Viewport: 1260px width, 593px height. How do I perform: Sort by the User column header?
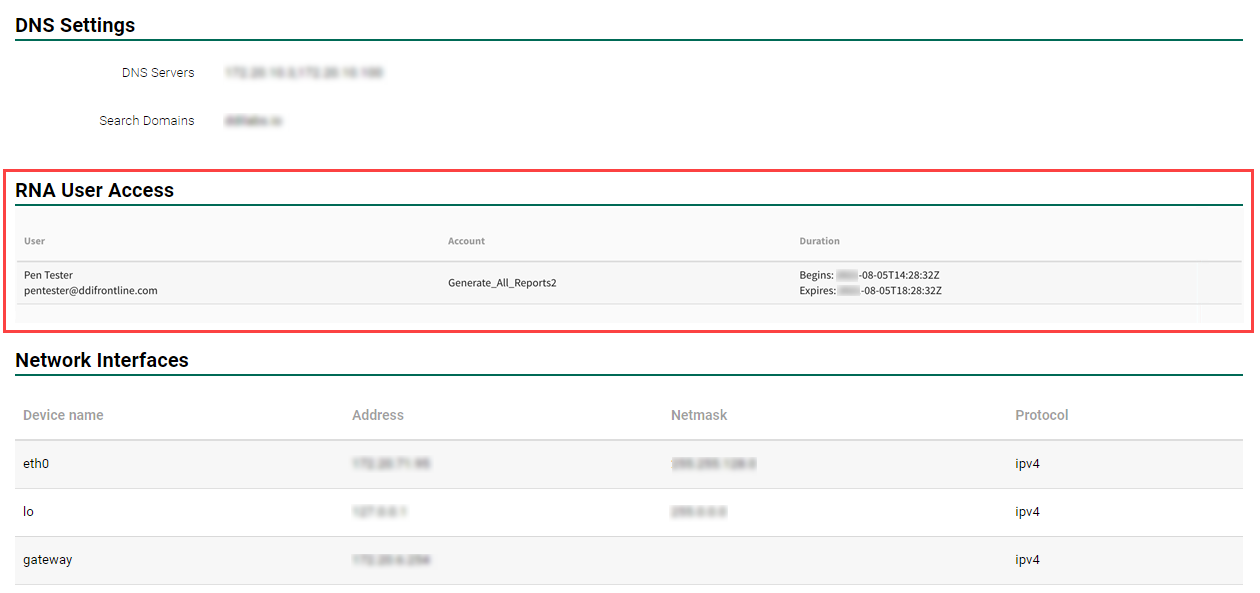tap(34, 241)
